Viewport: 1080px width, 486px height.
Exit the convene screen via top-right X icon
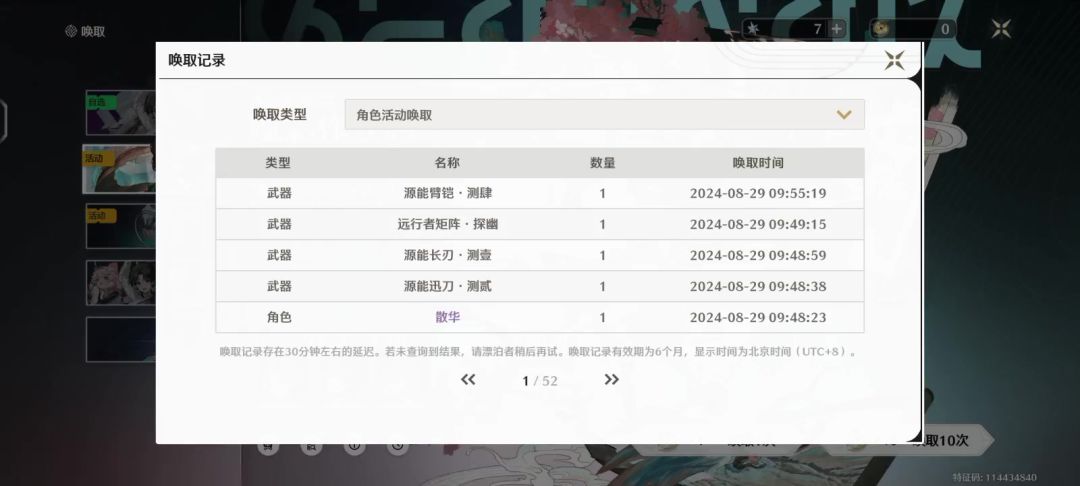click(x=1001, y=28)
